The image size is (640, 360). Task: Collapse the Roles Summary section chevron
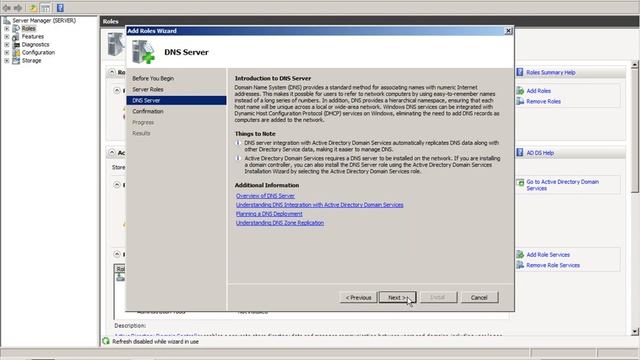pyautogui.click(x=112, y=72)
